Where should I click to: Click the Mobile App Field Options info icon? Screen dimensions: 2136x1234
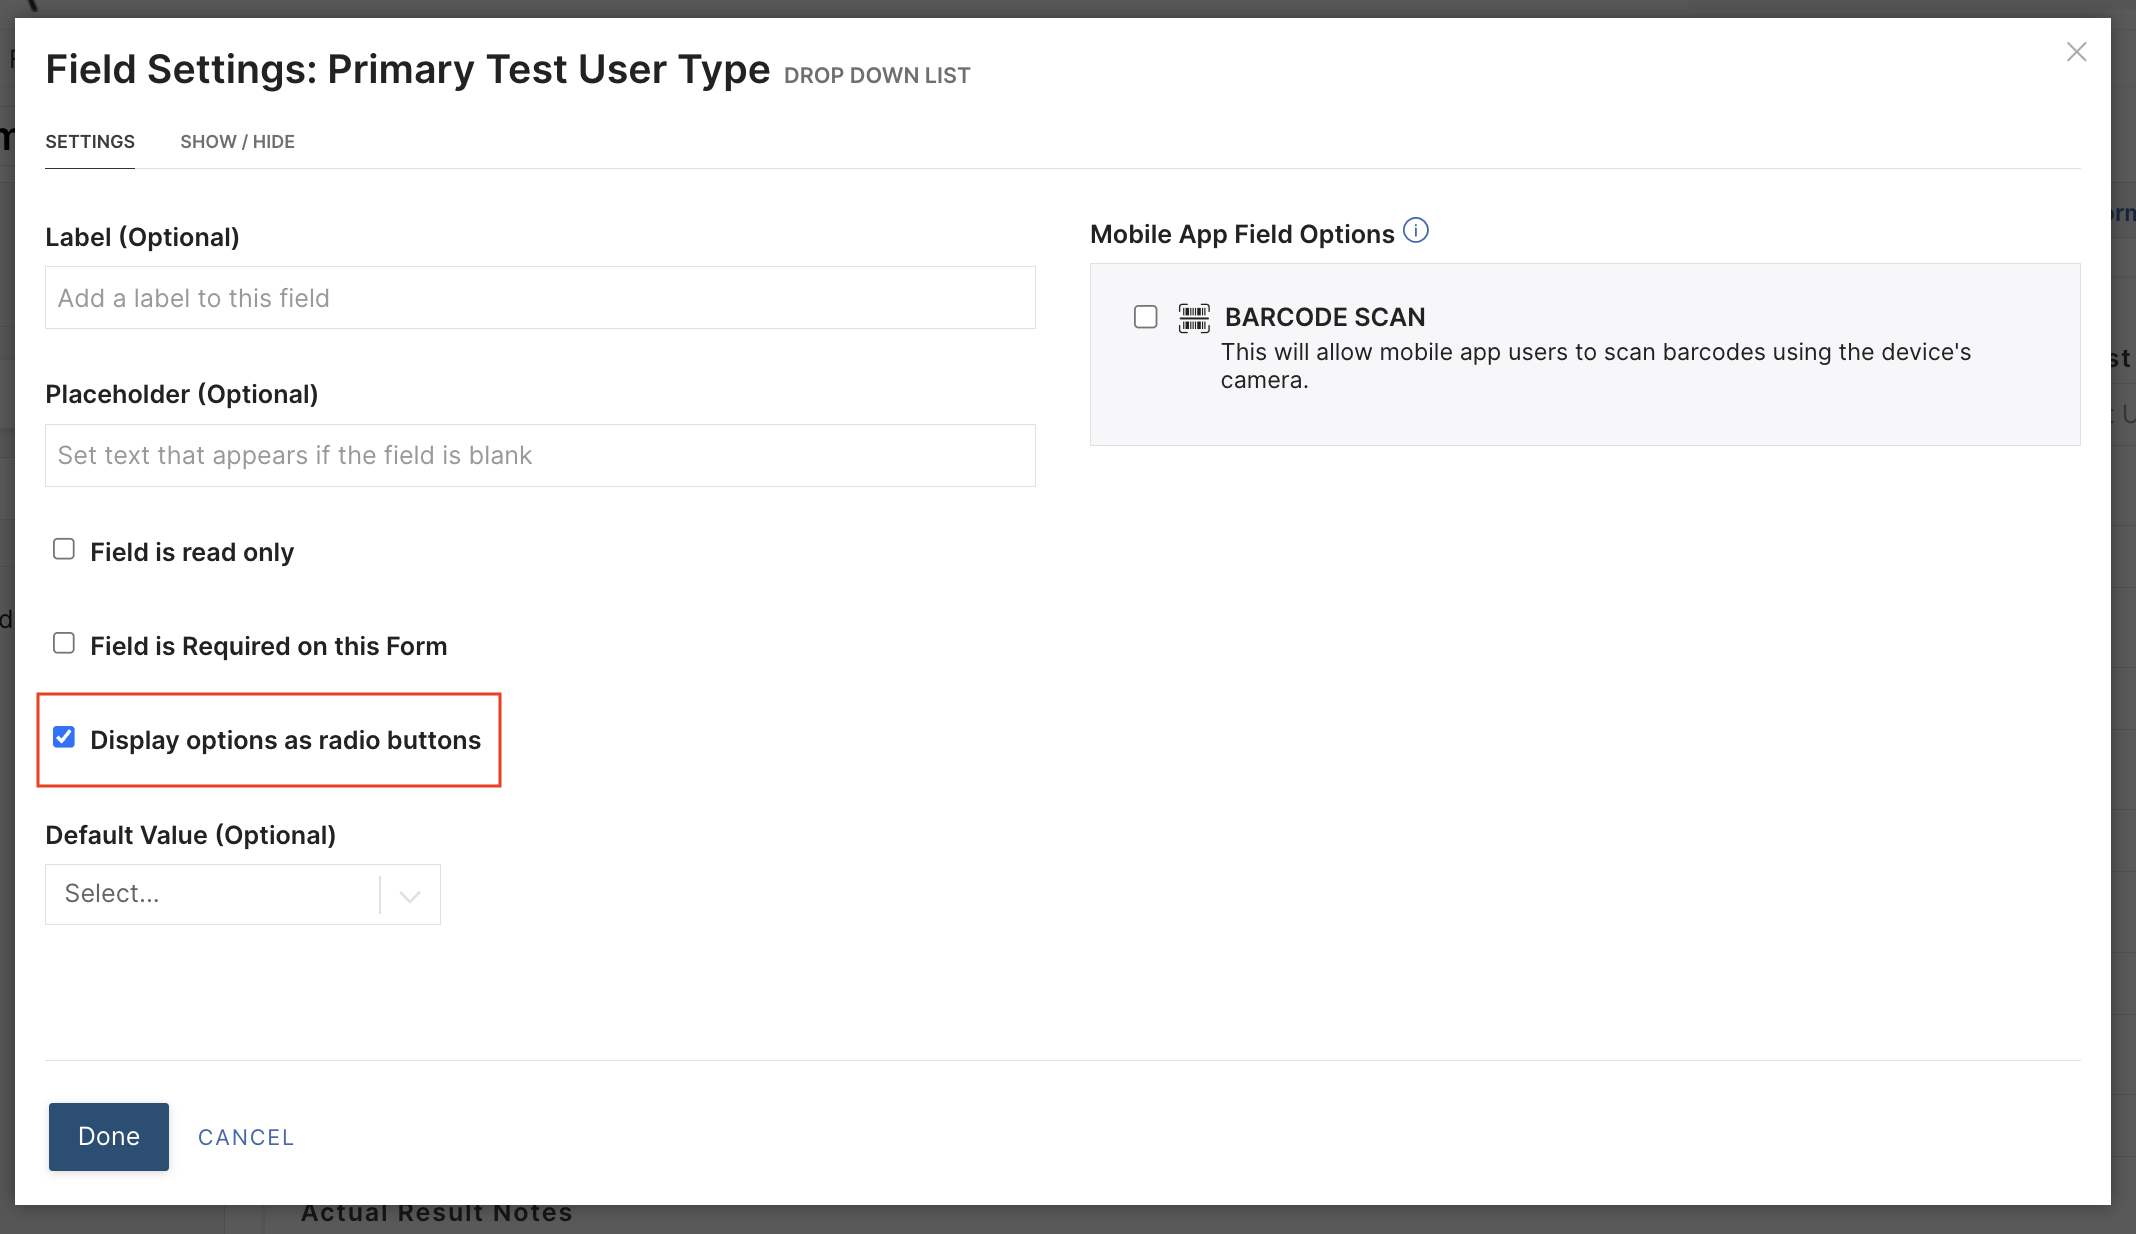(1415, 231)
